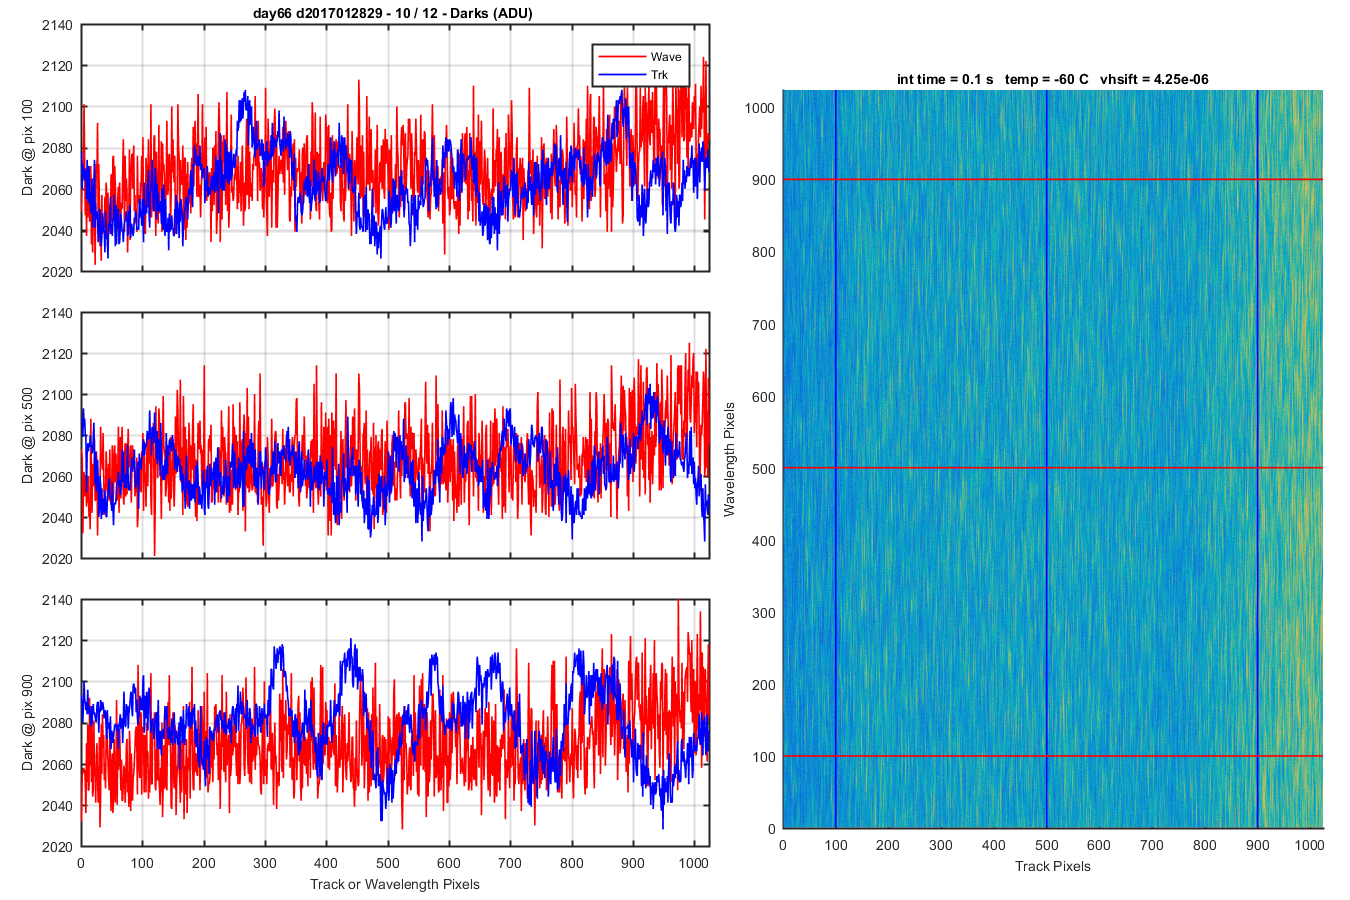Click the heatmap title with 'int time = 0.1 s'
1350x900 pixels.
[x=1053, y=79]
